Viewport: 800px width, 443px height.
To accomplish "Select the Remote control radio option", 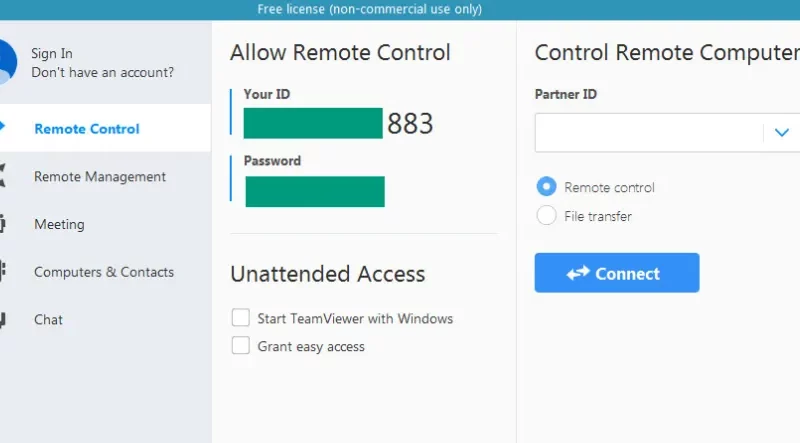I will (546, 186).
